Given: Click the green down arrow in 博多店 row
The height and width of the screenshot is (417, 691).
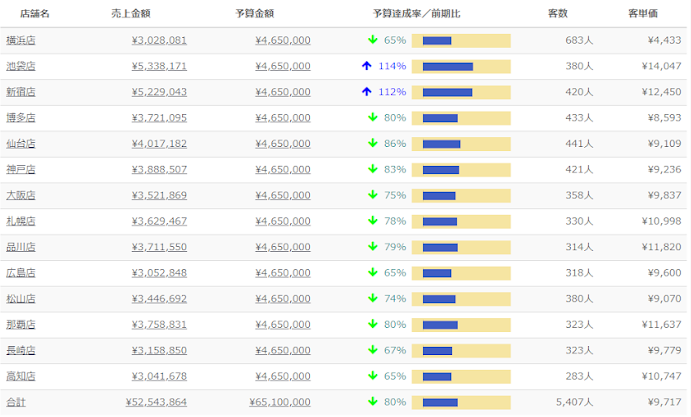Looking at the screenshot, I should tap(372, 118).
